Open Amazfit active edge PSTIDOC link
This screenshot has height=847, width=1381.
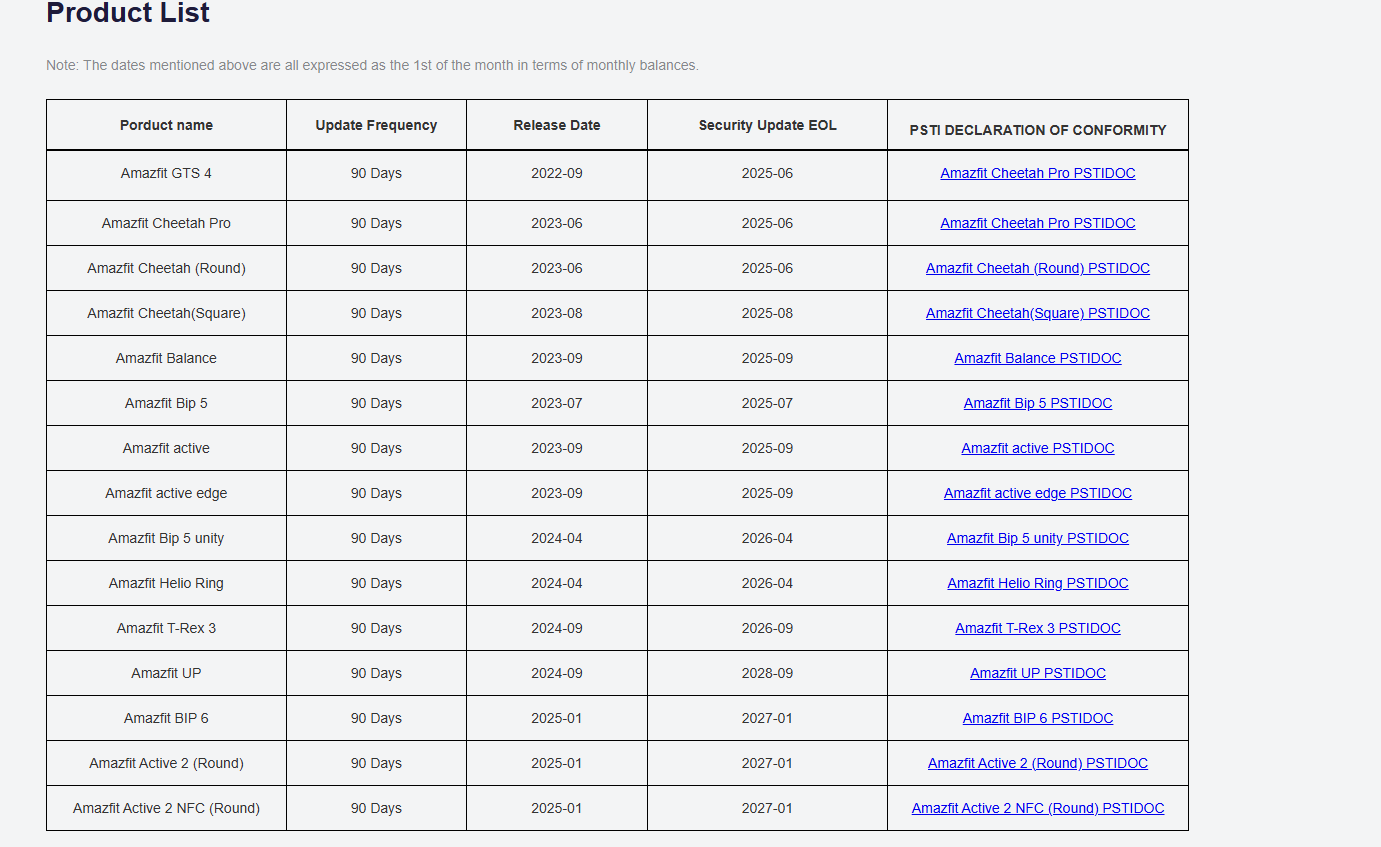(1038, 493)
